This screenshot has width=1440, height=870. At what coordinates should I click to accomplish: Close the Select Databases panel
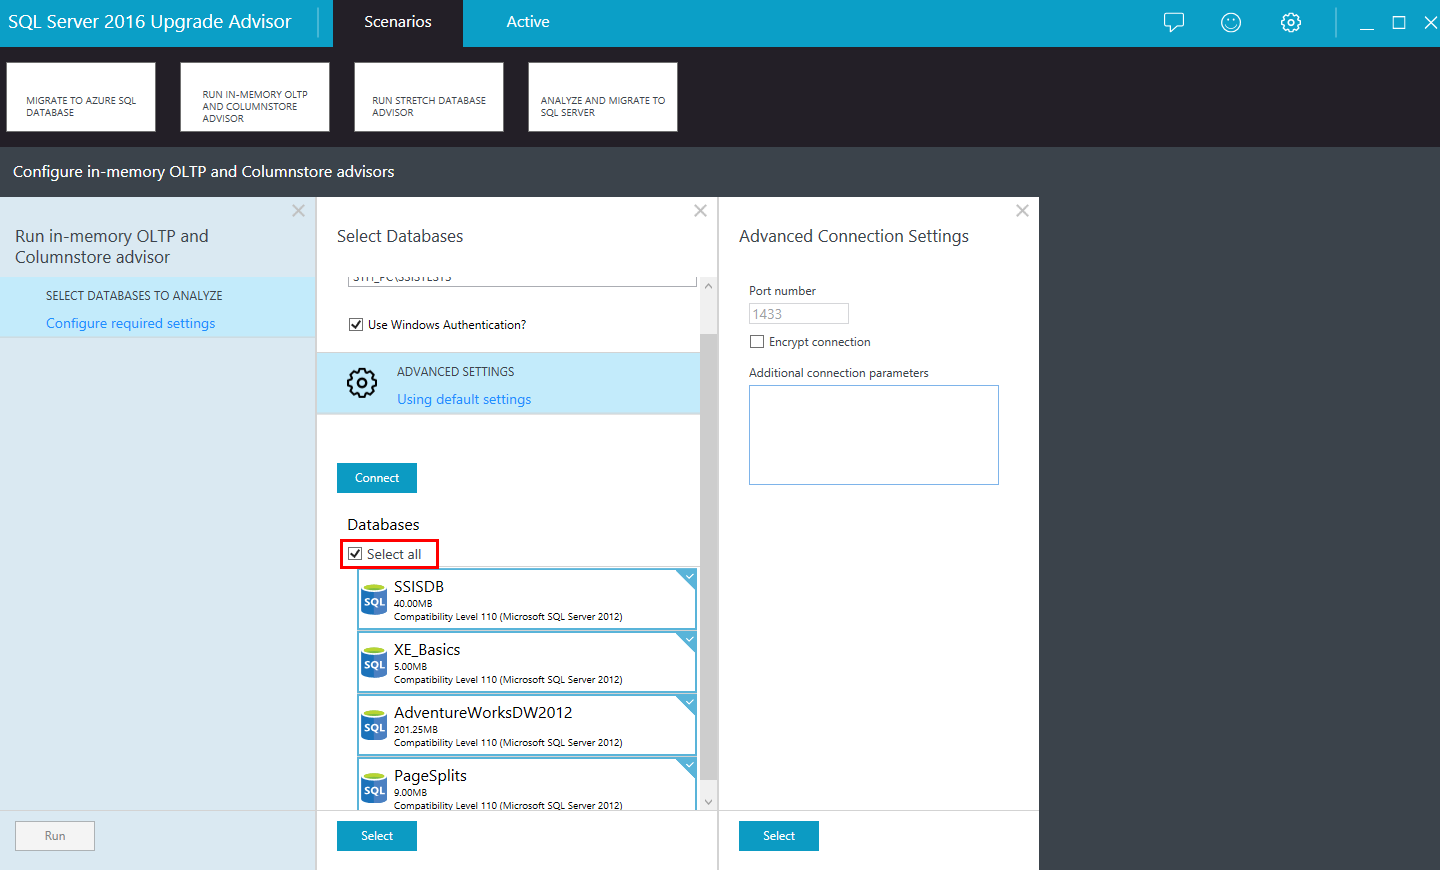pos(700,211)
